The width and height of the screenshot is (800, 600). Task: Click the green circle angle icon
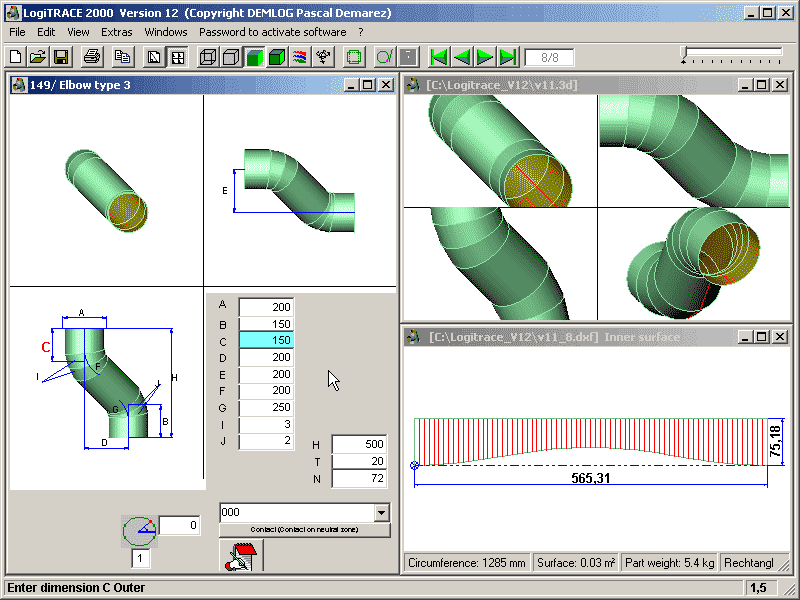tap(139, 531)
